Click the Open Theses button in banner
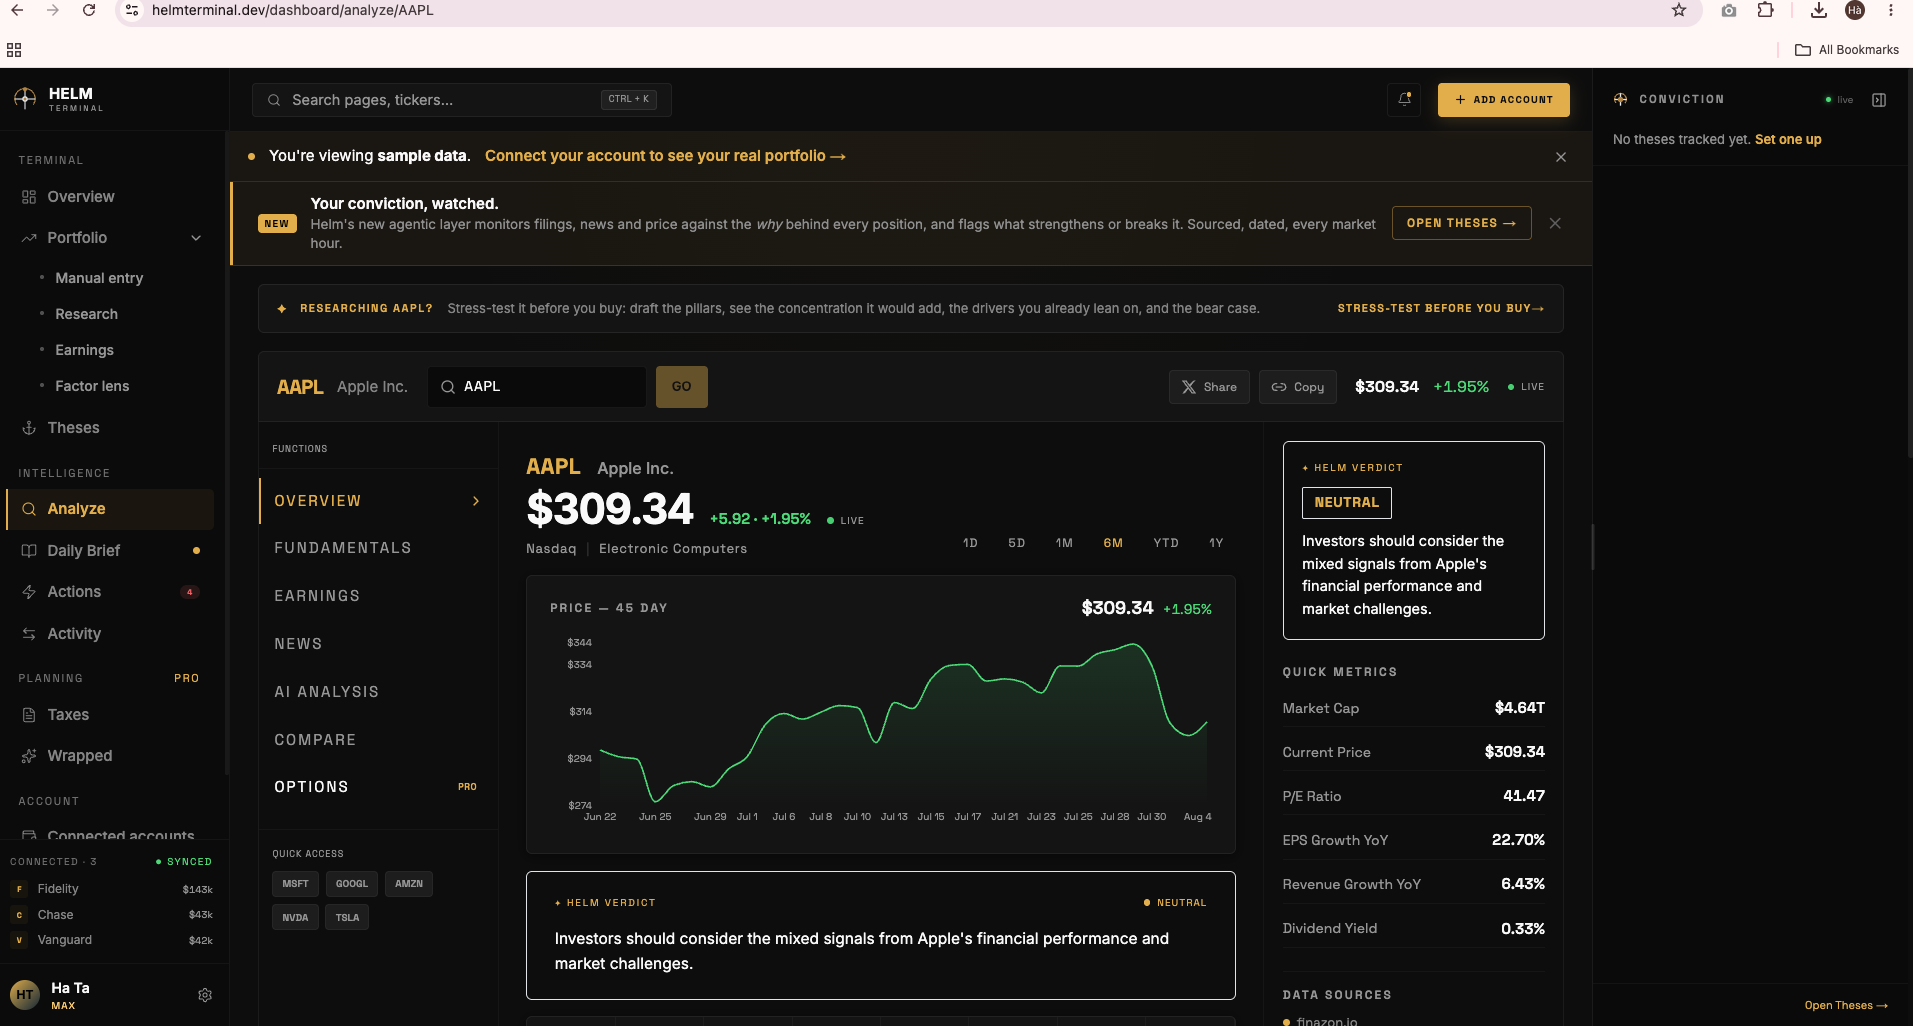1913x1026 pixels. pyautogui.click(x=1461, y=223)
